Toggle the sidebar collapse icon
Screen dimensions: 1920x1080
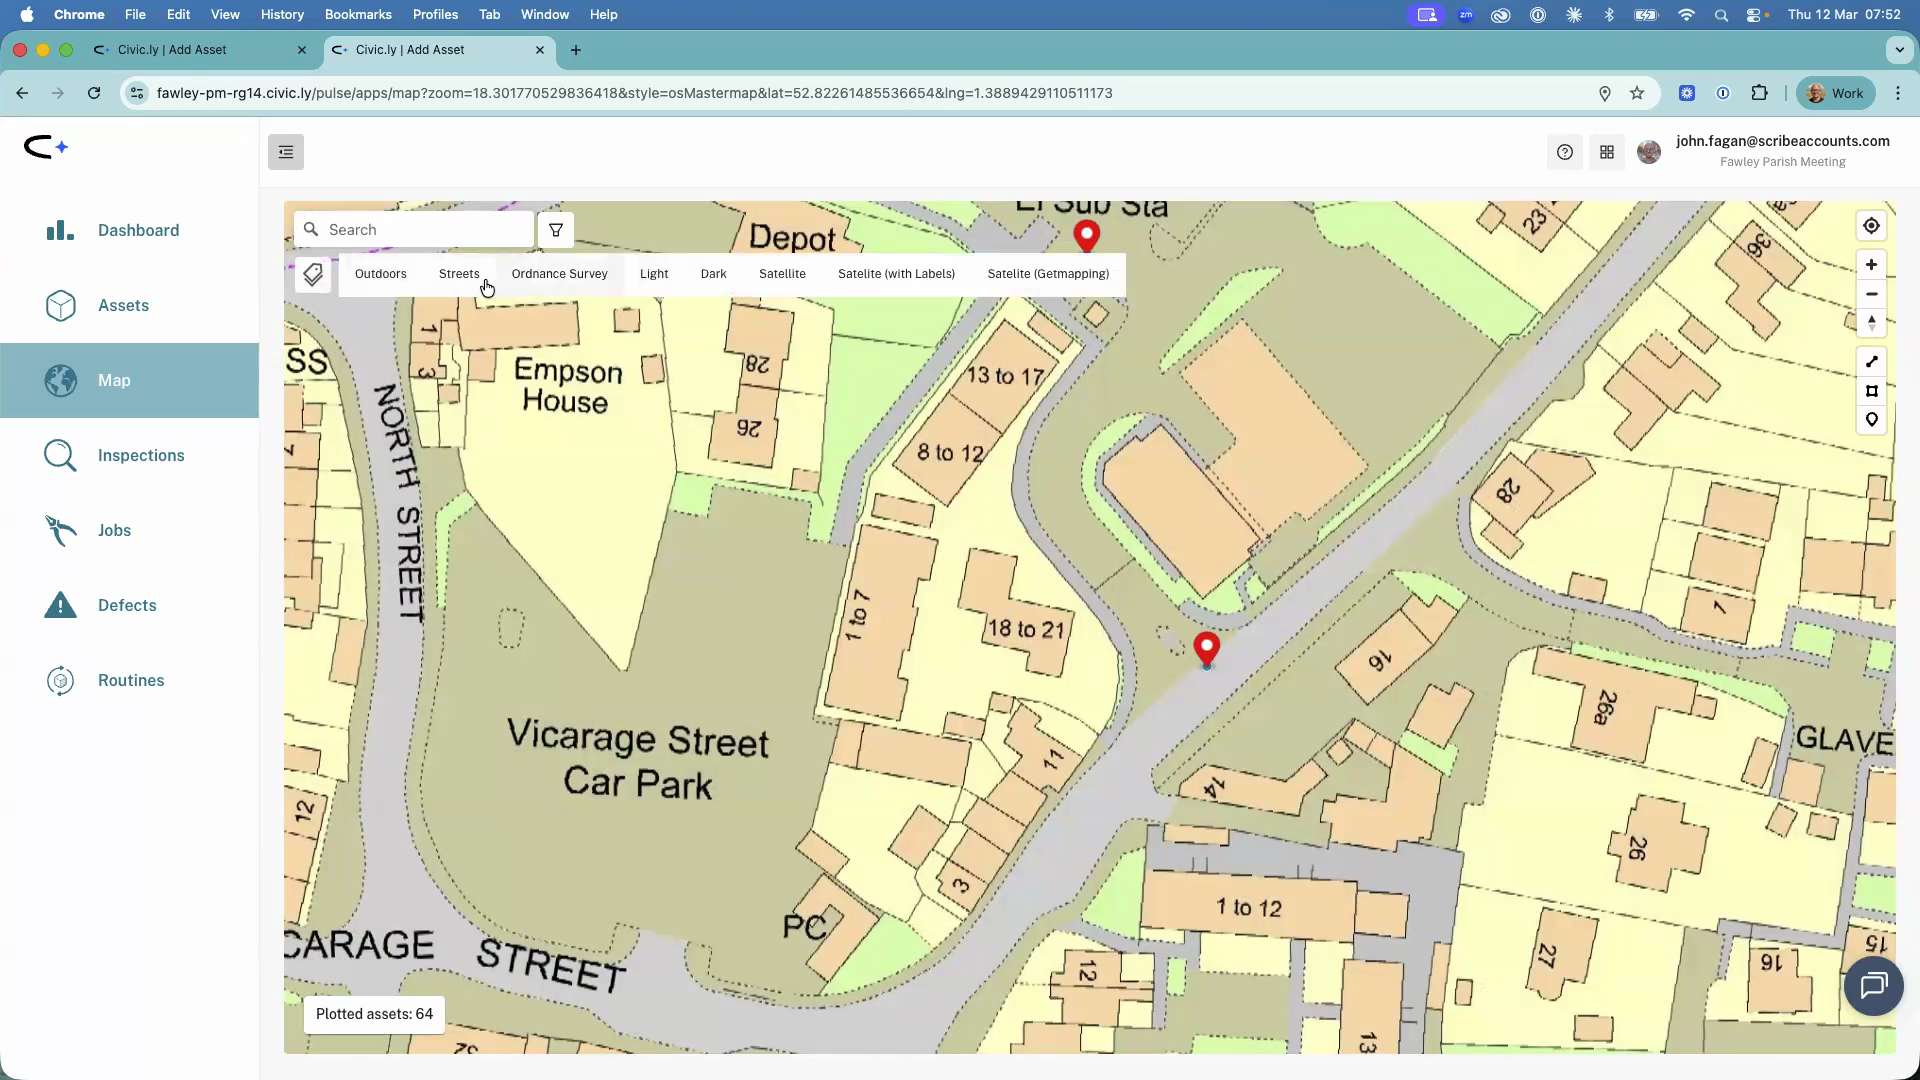(285, 152)
